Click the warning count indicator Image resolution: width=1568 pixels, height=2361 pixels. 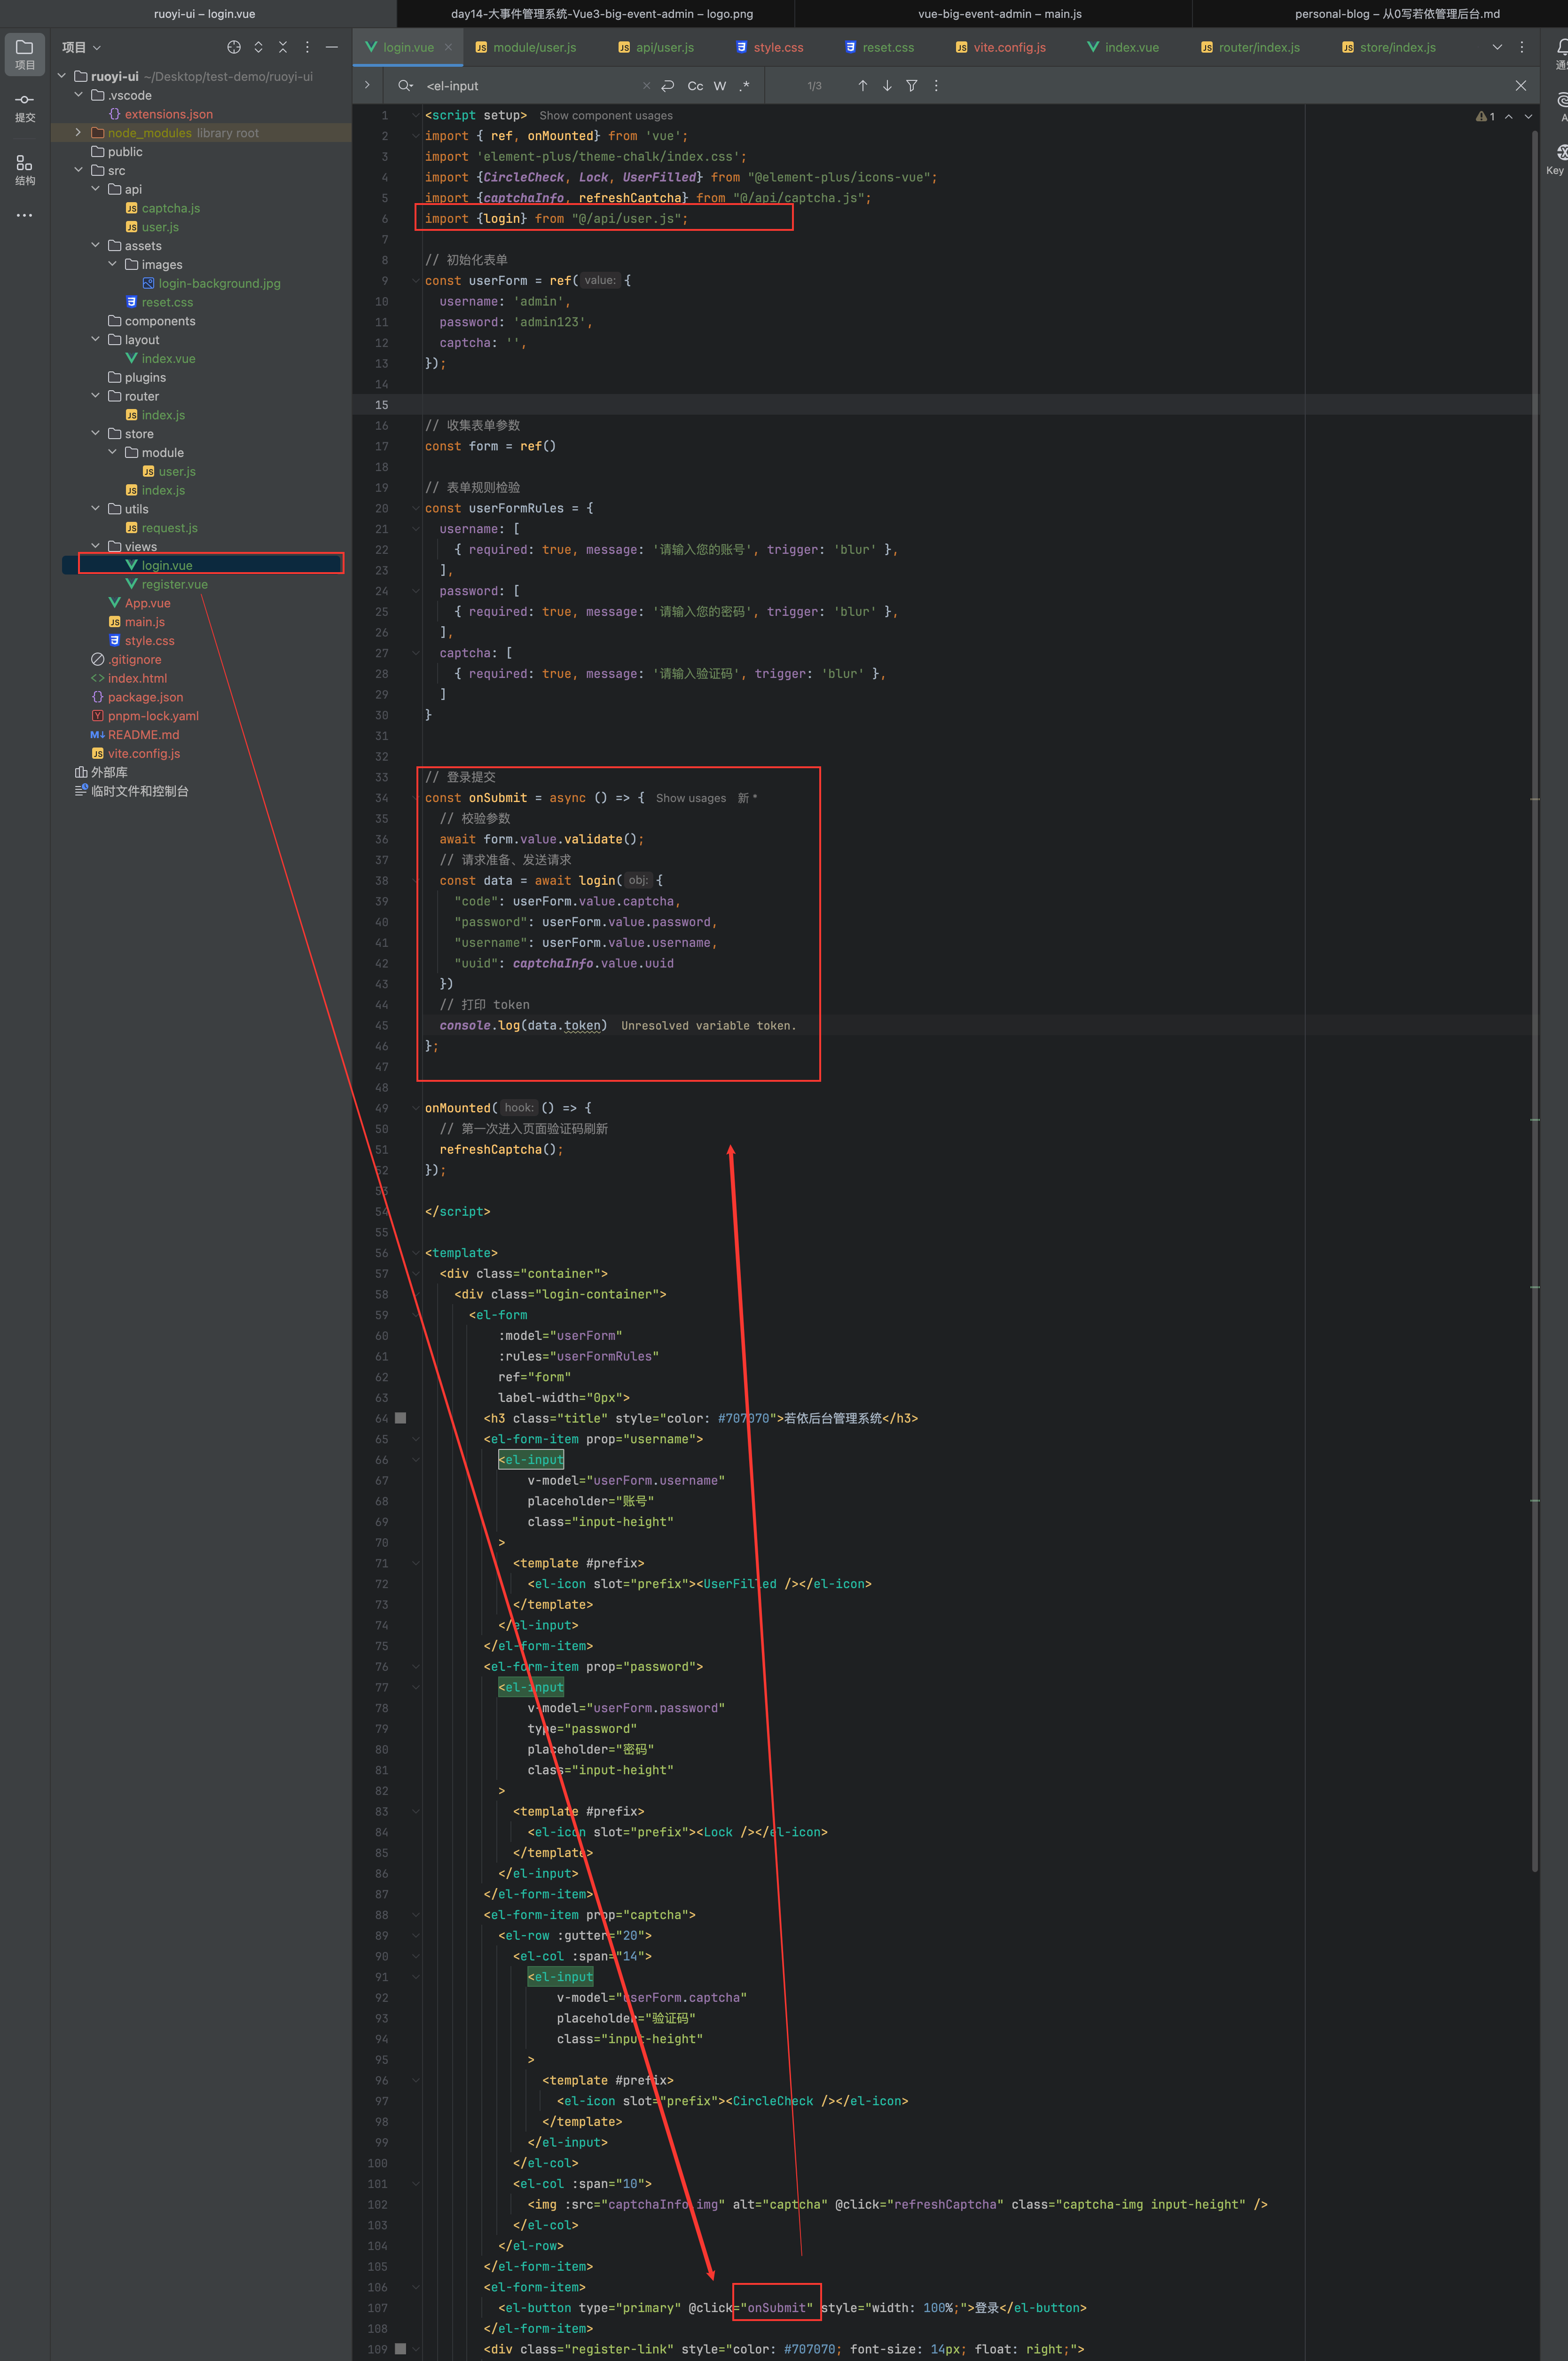coord(1485,117)
